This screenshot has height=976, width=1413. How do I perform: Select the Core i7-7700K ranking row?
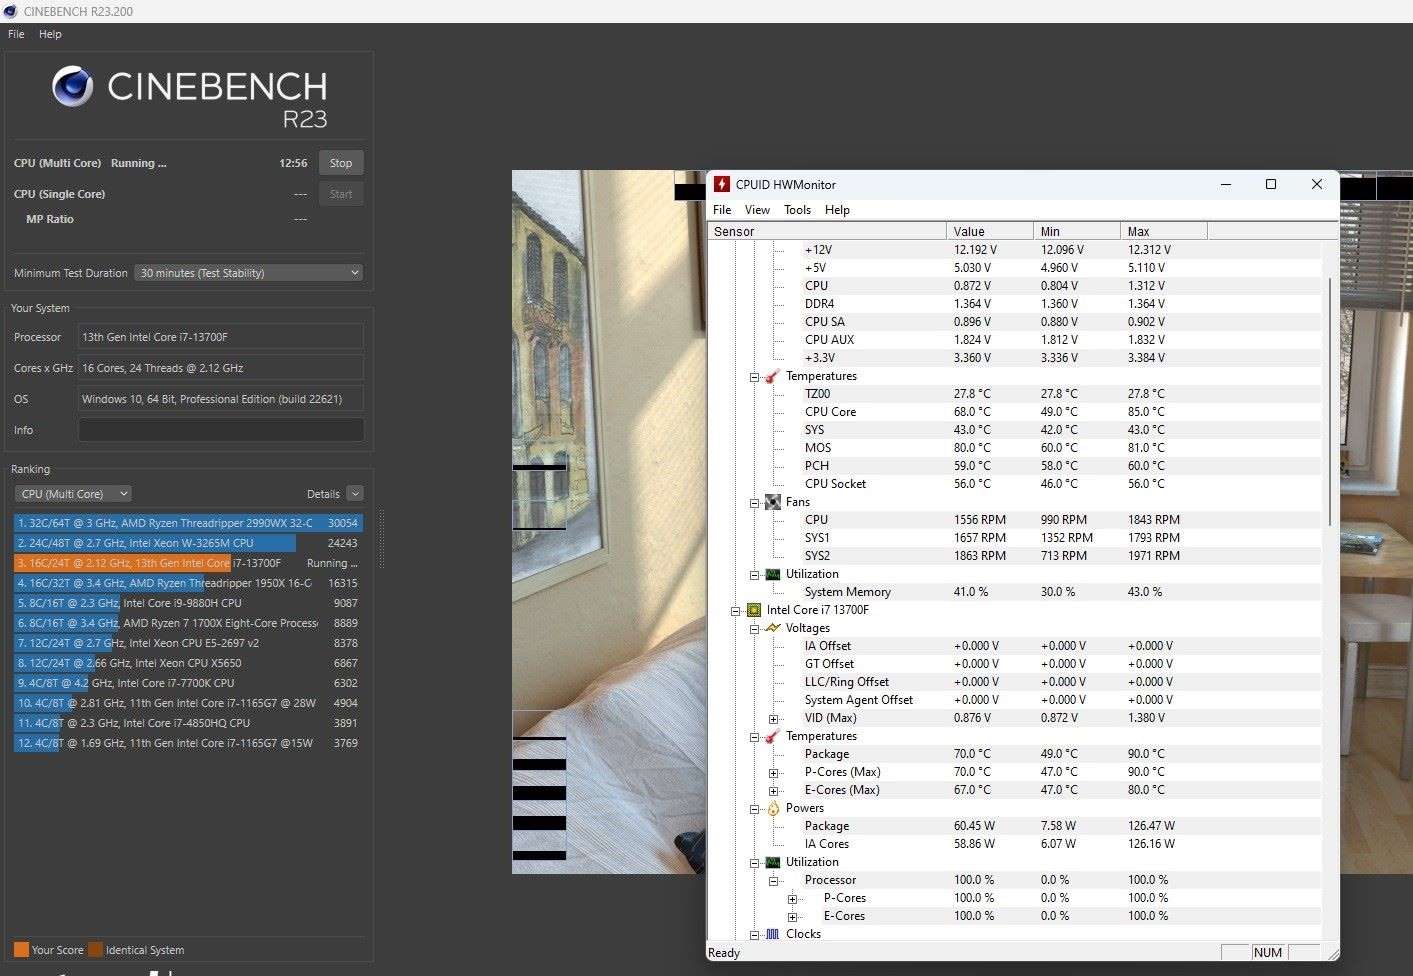188,683
